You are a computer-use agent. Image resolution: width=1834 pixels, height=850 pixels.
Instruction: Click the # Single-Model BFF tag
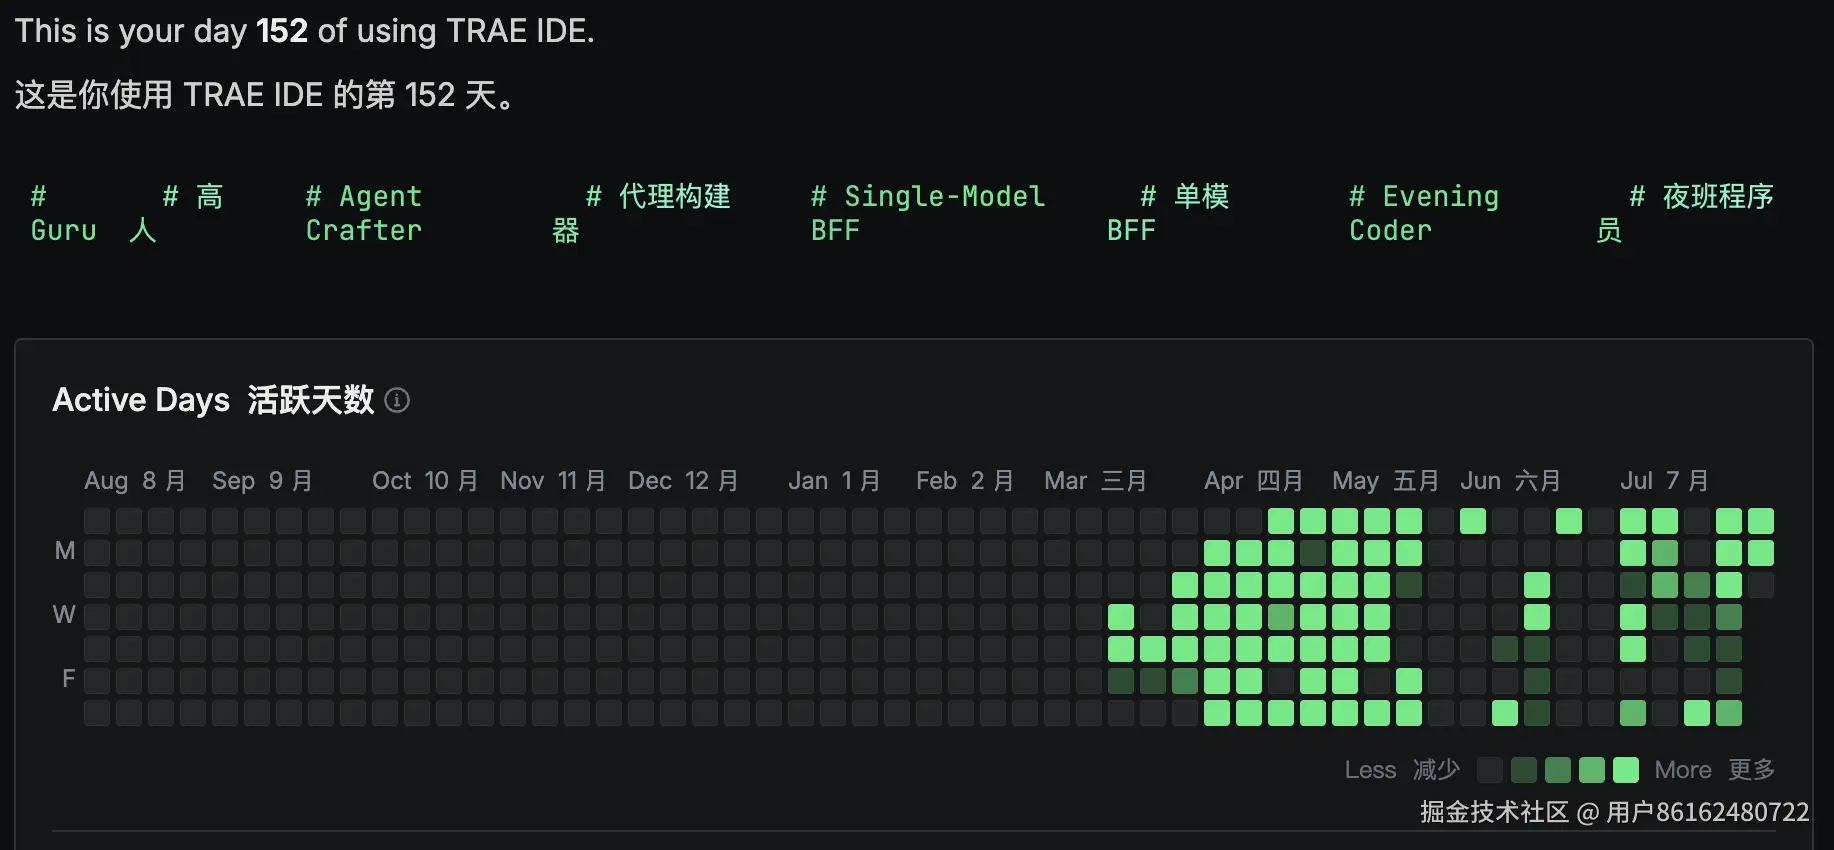(x=928, y=213)
